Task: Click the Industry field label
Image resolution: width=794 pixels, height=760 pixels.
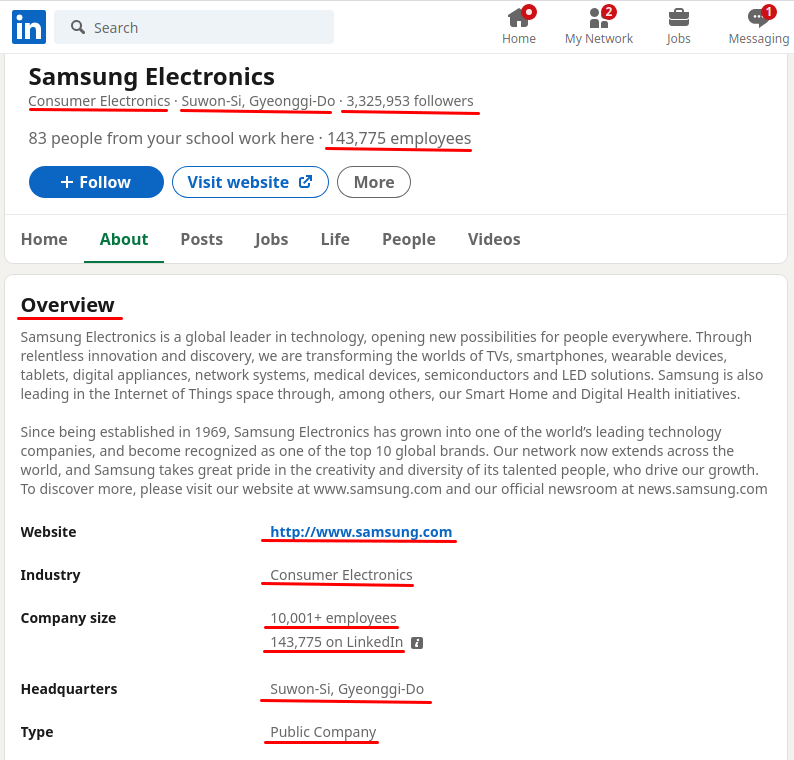Action: point(51,575)
